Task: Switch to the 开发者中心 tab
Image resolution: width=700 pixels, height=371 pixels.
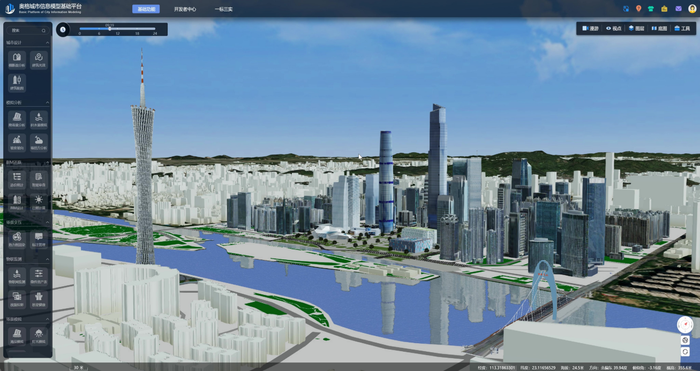Action: [x=185, y=9]
